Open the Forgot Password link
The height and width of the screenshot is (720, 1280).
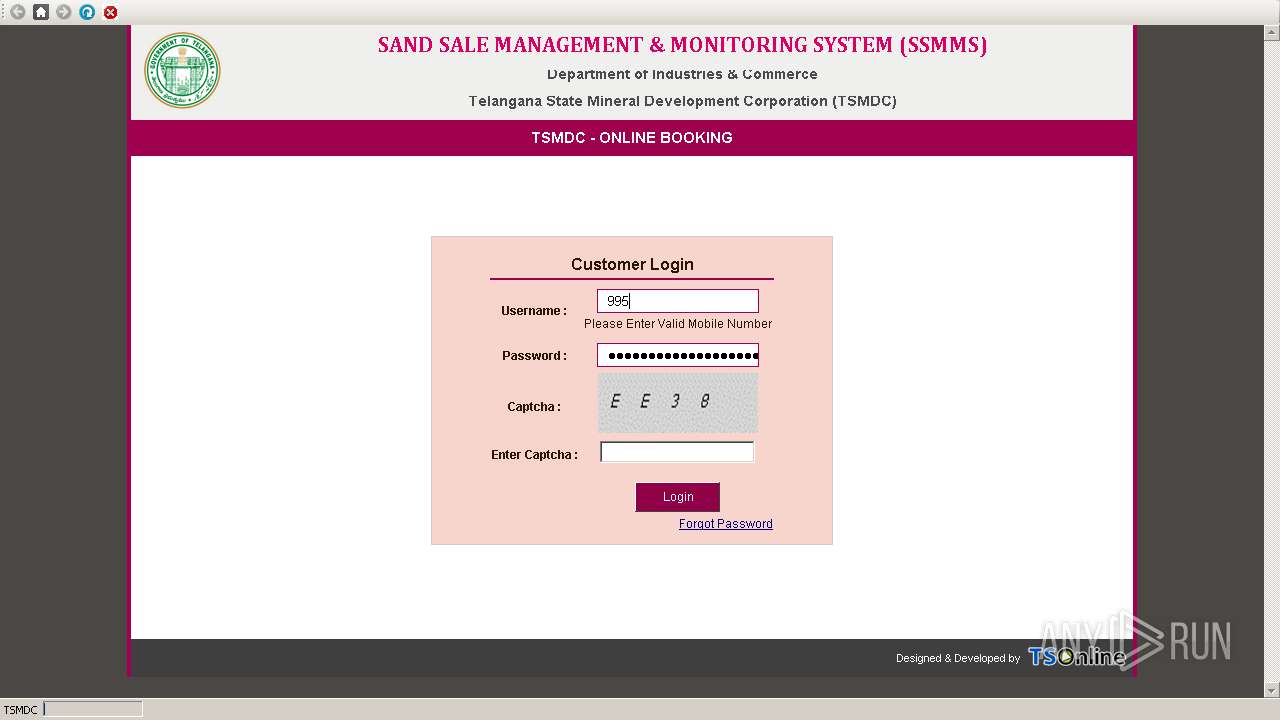[726, 524]
